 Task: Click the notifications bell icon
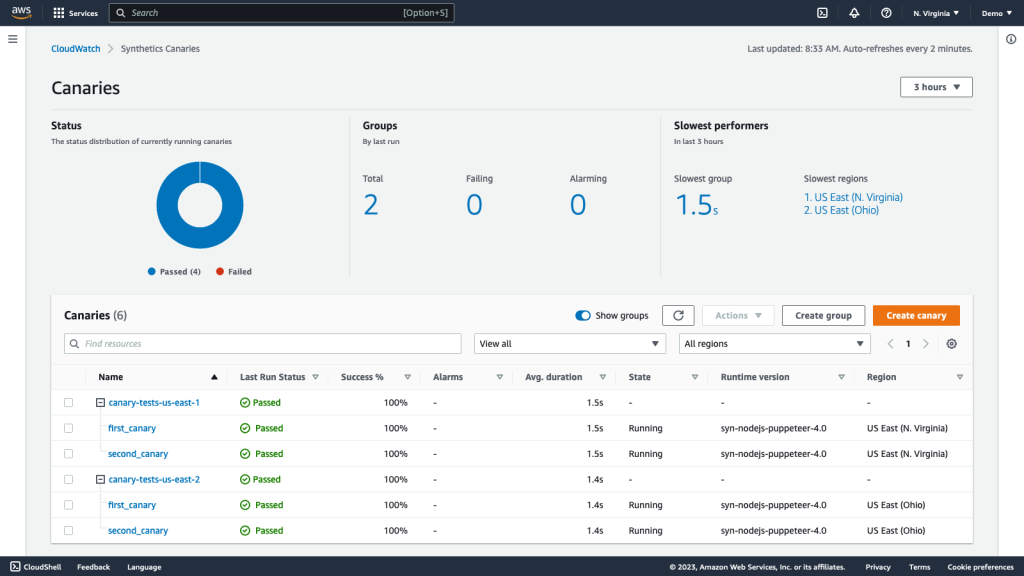click(855, 13)
